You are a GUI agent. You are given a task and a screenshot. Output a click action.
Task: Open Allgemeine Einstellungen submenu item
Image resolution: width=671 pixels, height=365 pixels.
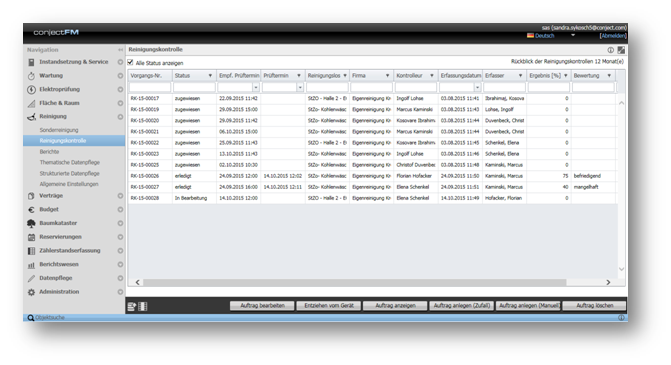69,184
